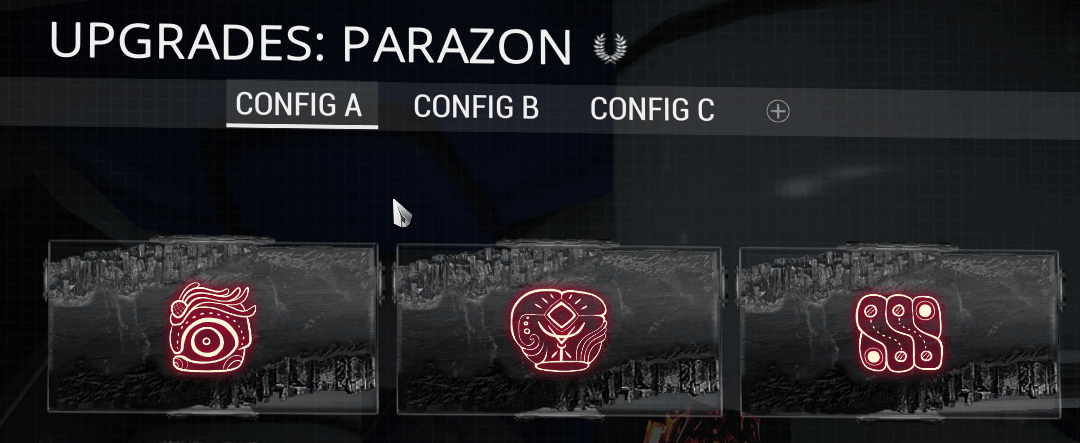The width and height of the screenshot is (1080, 443).
Task: Open the middle Parazon mod slot card
Action: coord(559,328)
